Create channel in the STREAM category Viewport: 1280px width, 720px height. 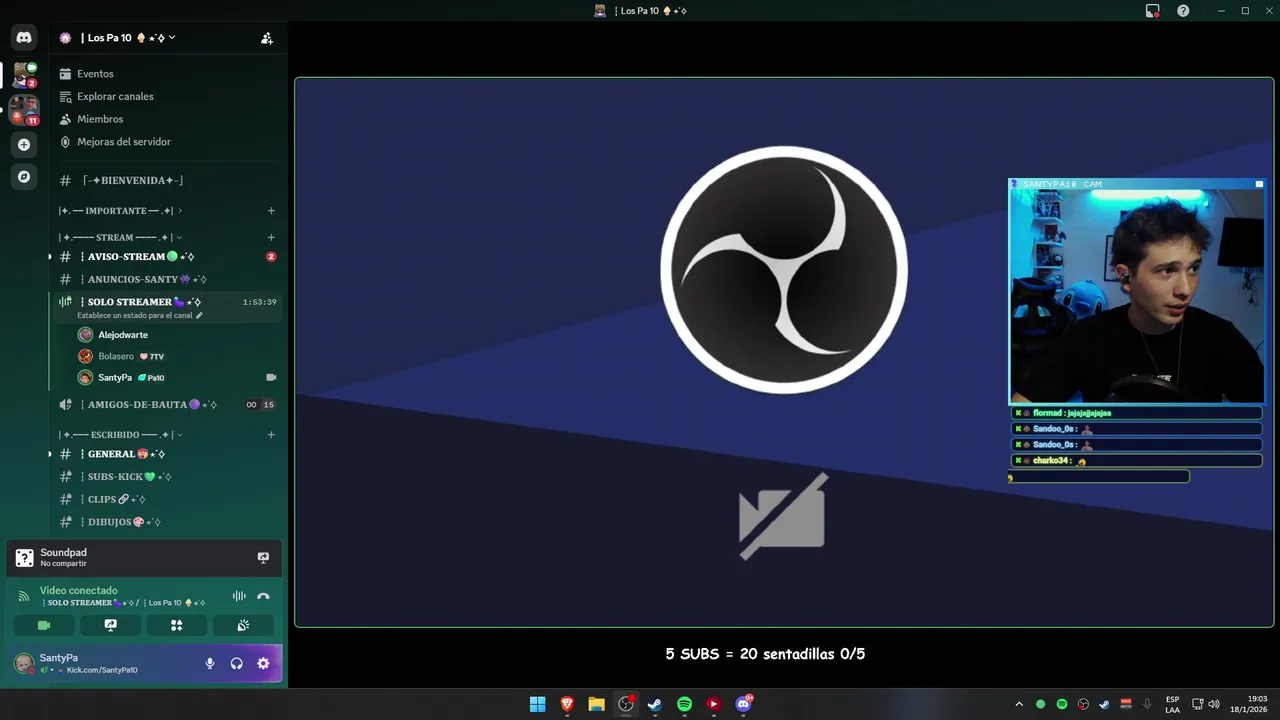point(271,238)
